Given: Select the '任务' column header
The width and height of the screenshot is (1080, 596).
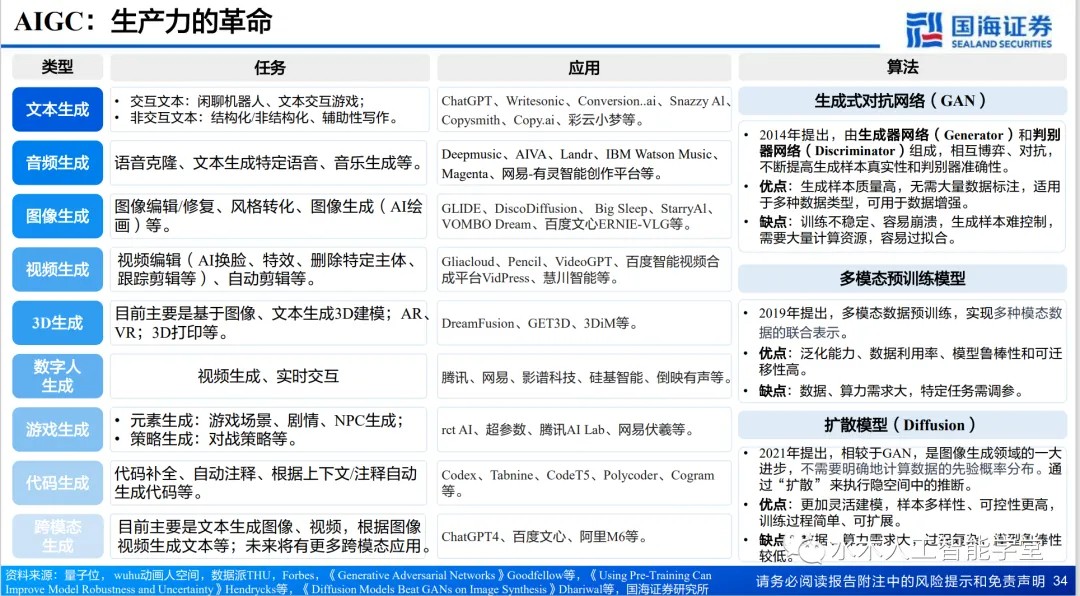Looking at the screenshot, I should (x=269, y=68).
